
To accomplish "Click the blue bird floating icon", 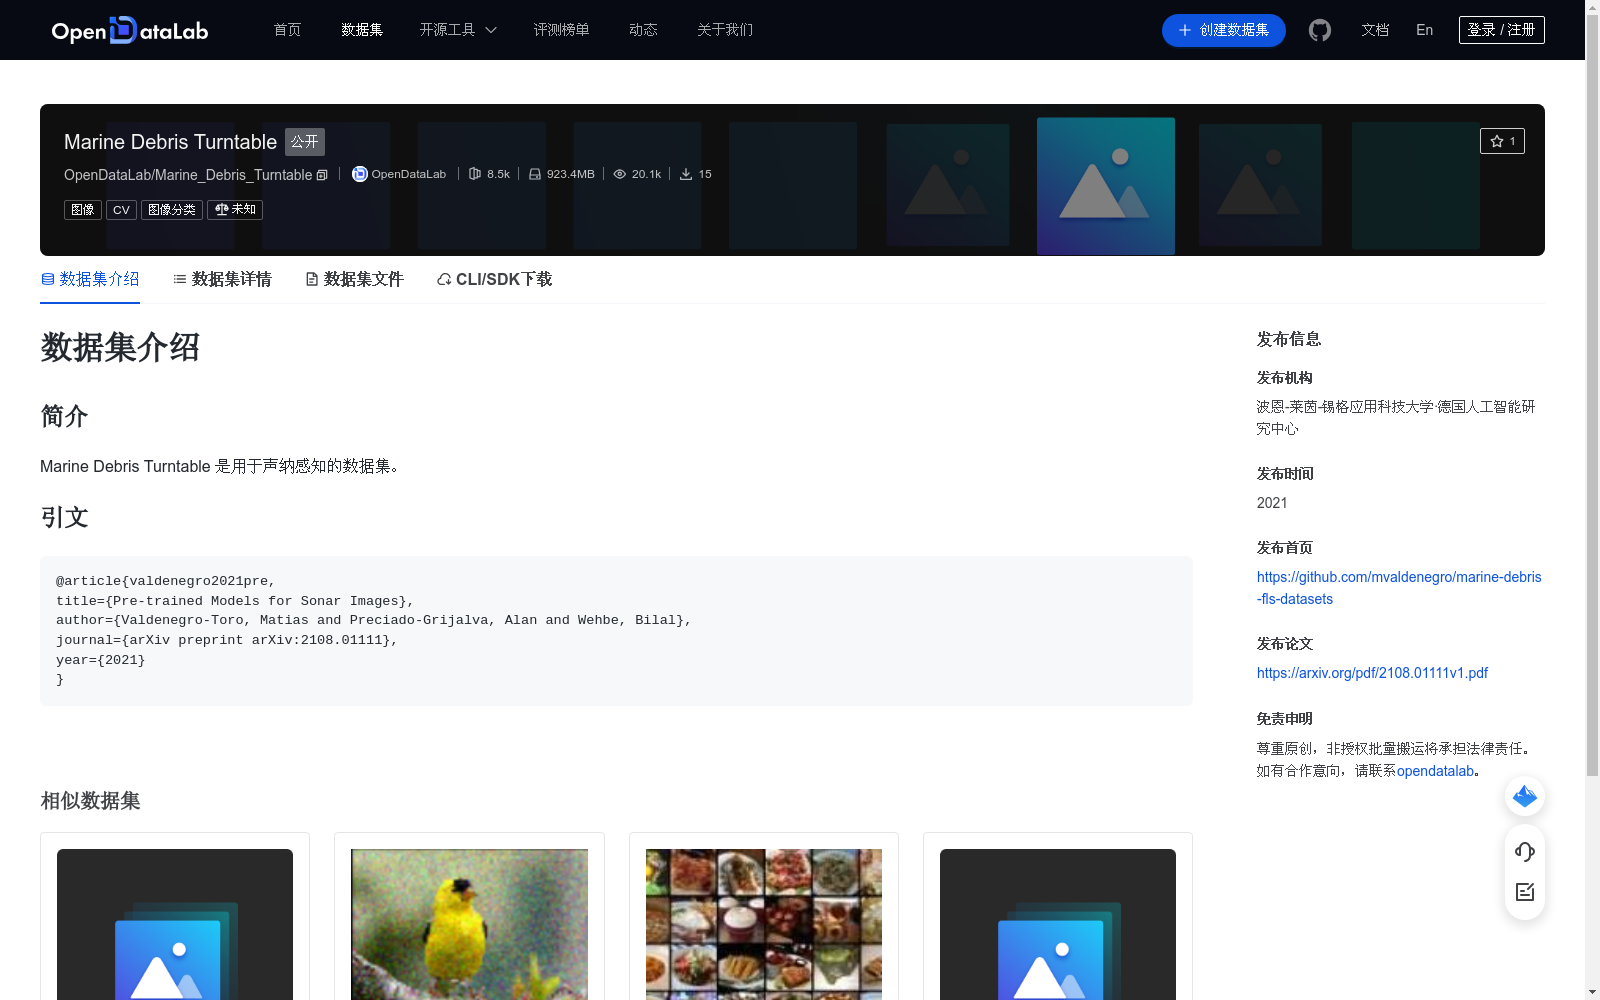I will (x=1525, y=796).
